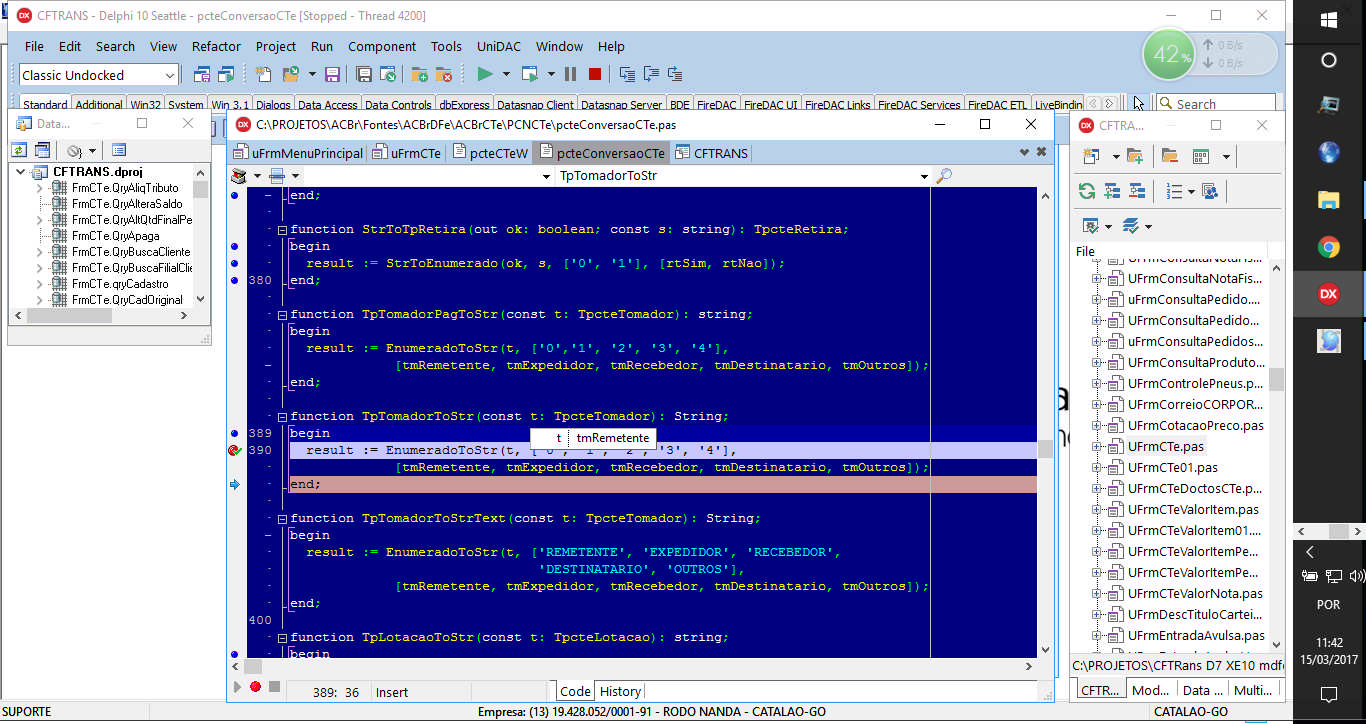Click the Step Over icon
This screenshot has height=724, width=1366.
click(651, 74)
